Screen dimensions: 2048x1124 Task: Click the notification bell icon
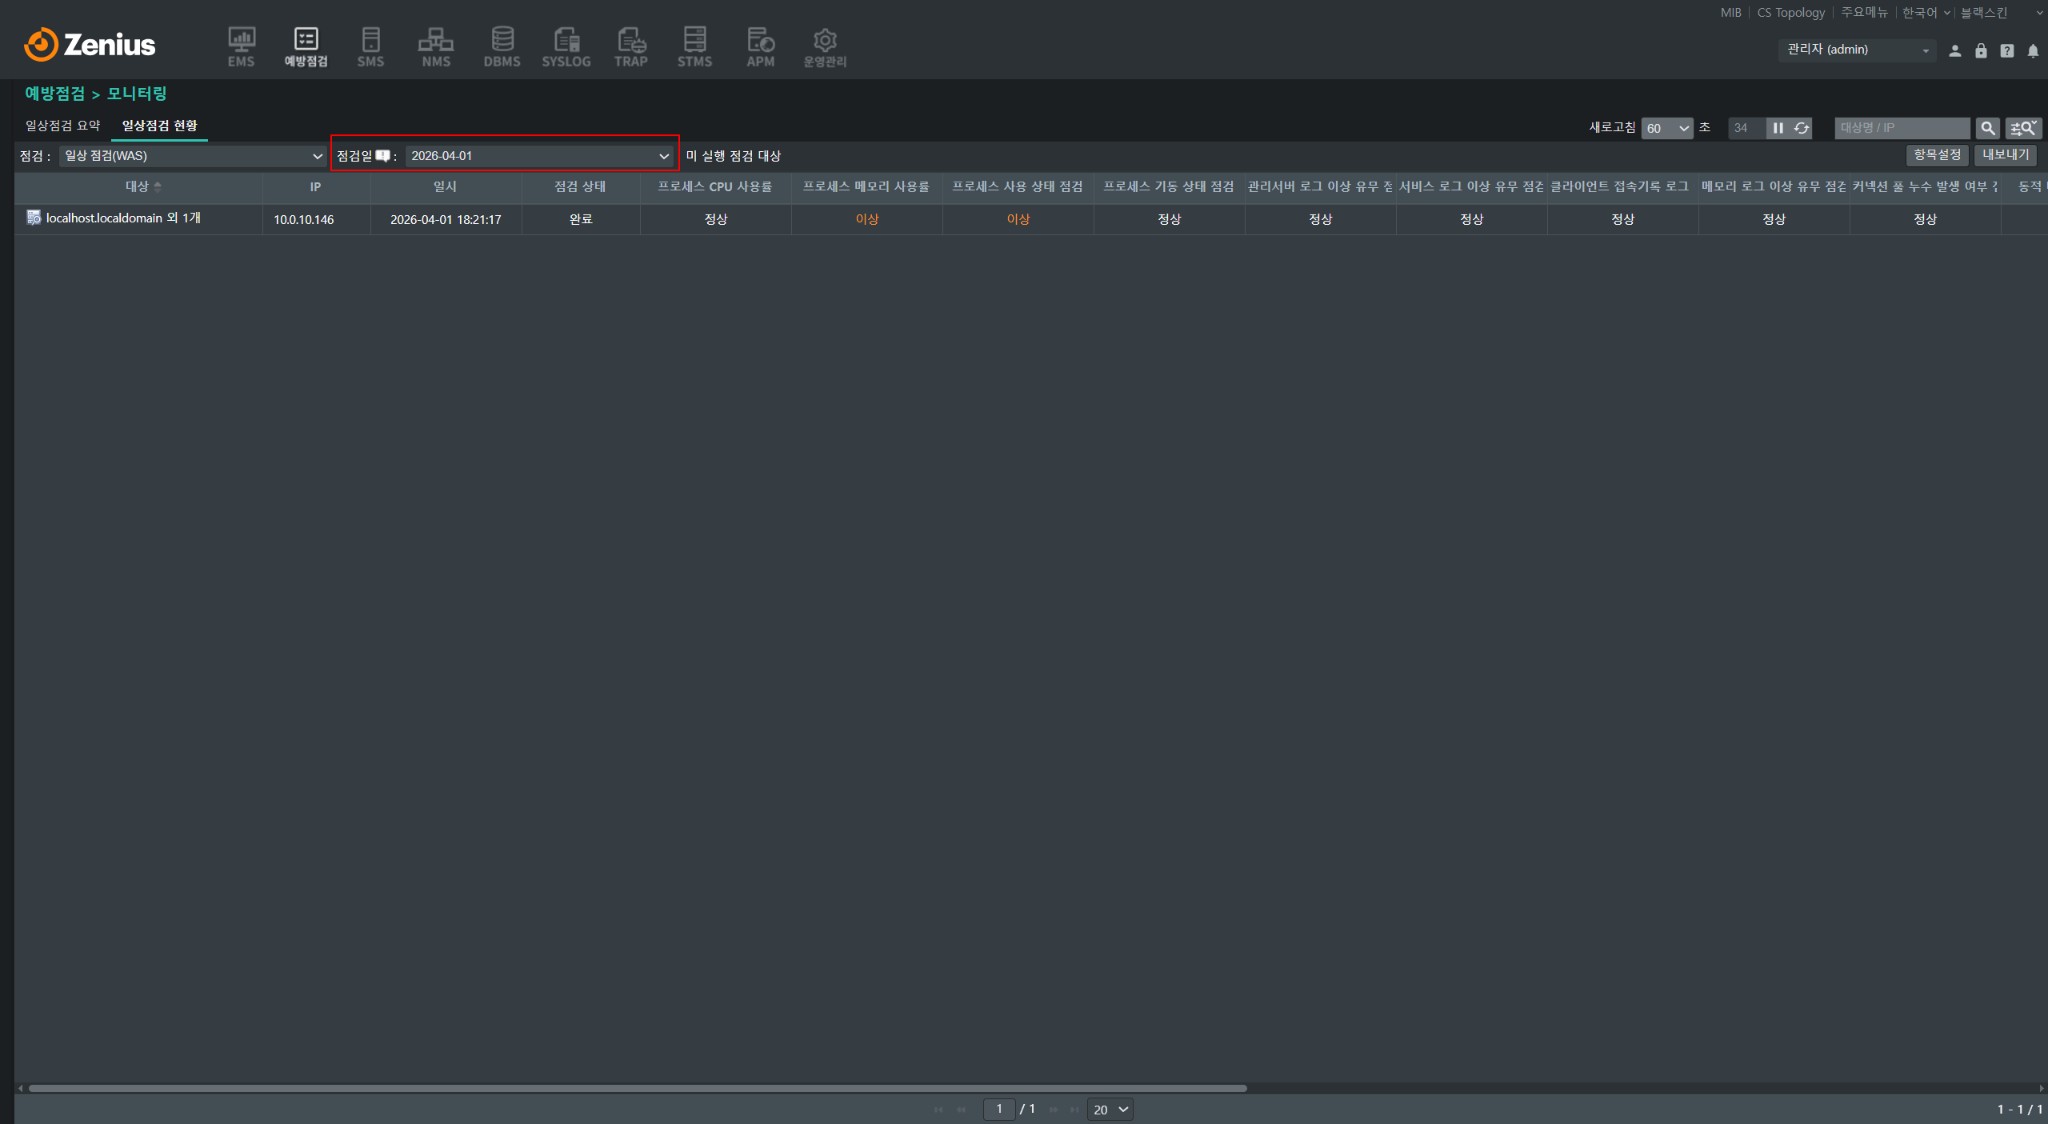[x=2033, y=51]
